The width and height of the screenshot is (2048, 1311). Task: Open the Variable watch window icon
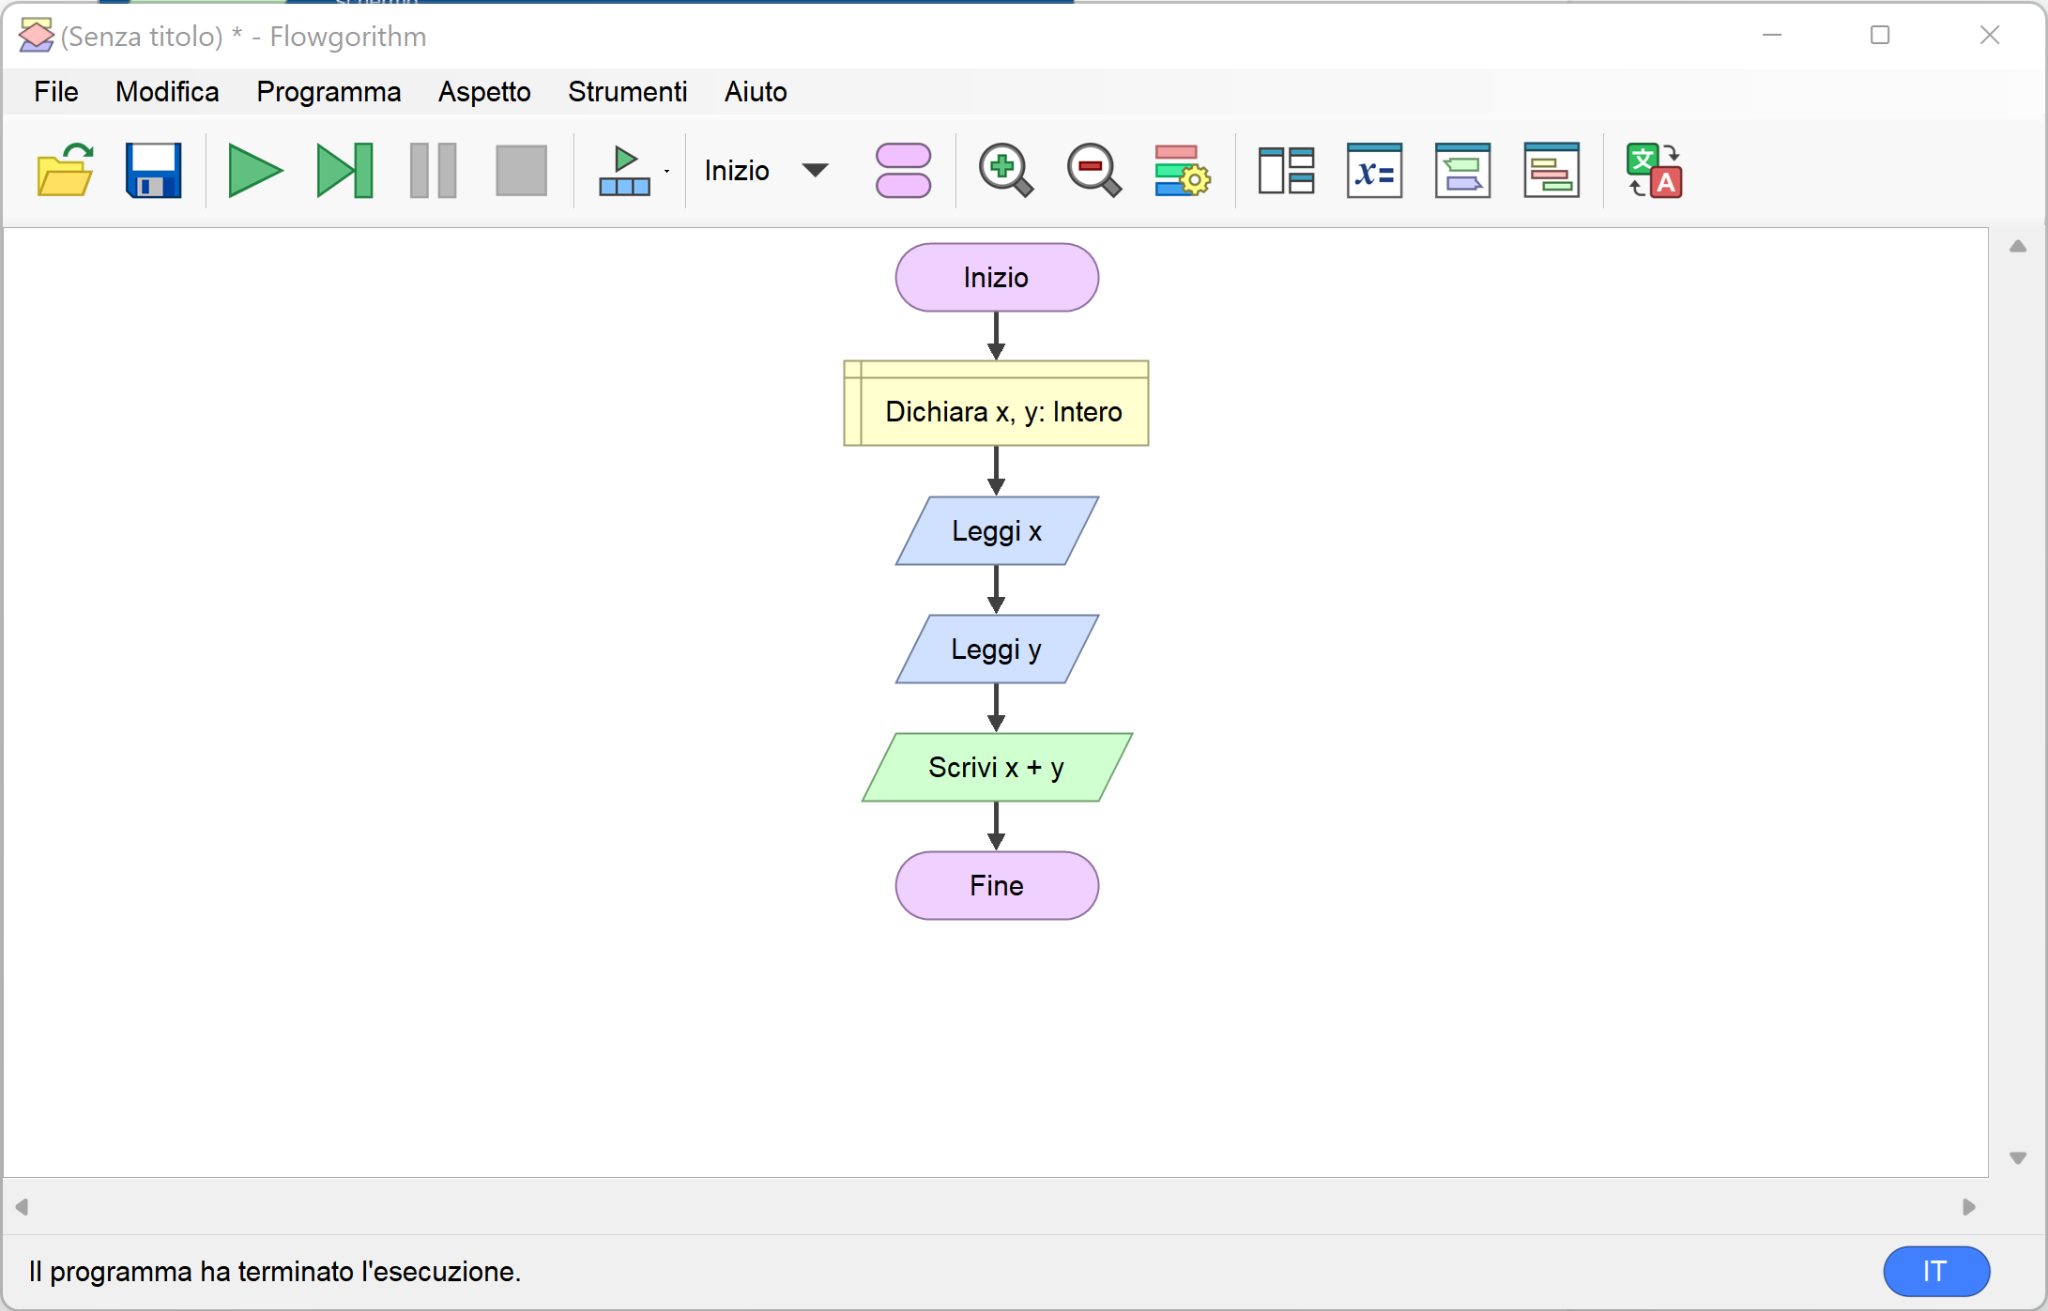point(1374,171)
